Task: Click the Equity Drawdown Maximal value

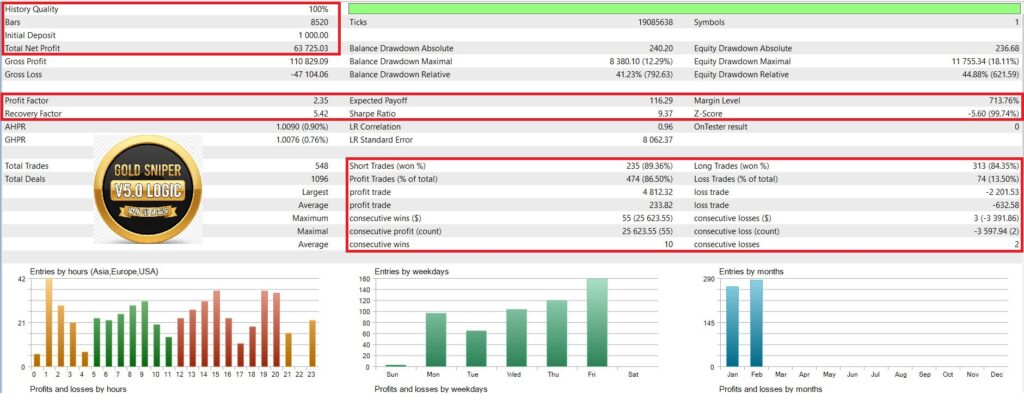Action: coord(980,61)
